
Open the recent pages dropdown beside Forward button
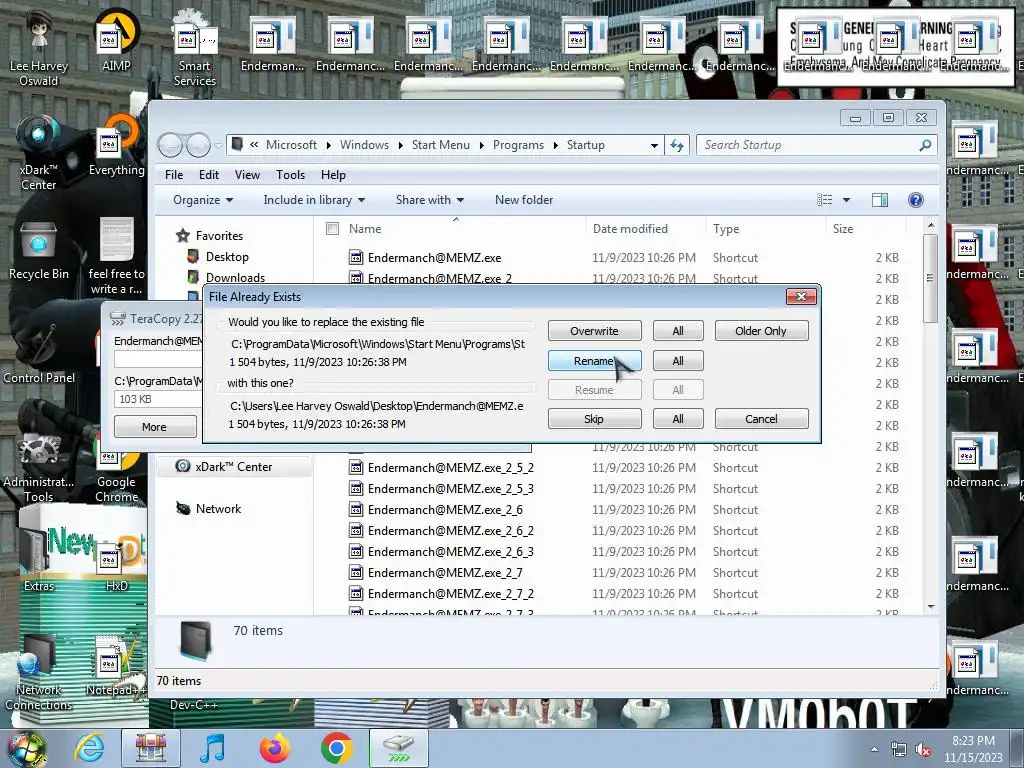(218, 145)
